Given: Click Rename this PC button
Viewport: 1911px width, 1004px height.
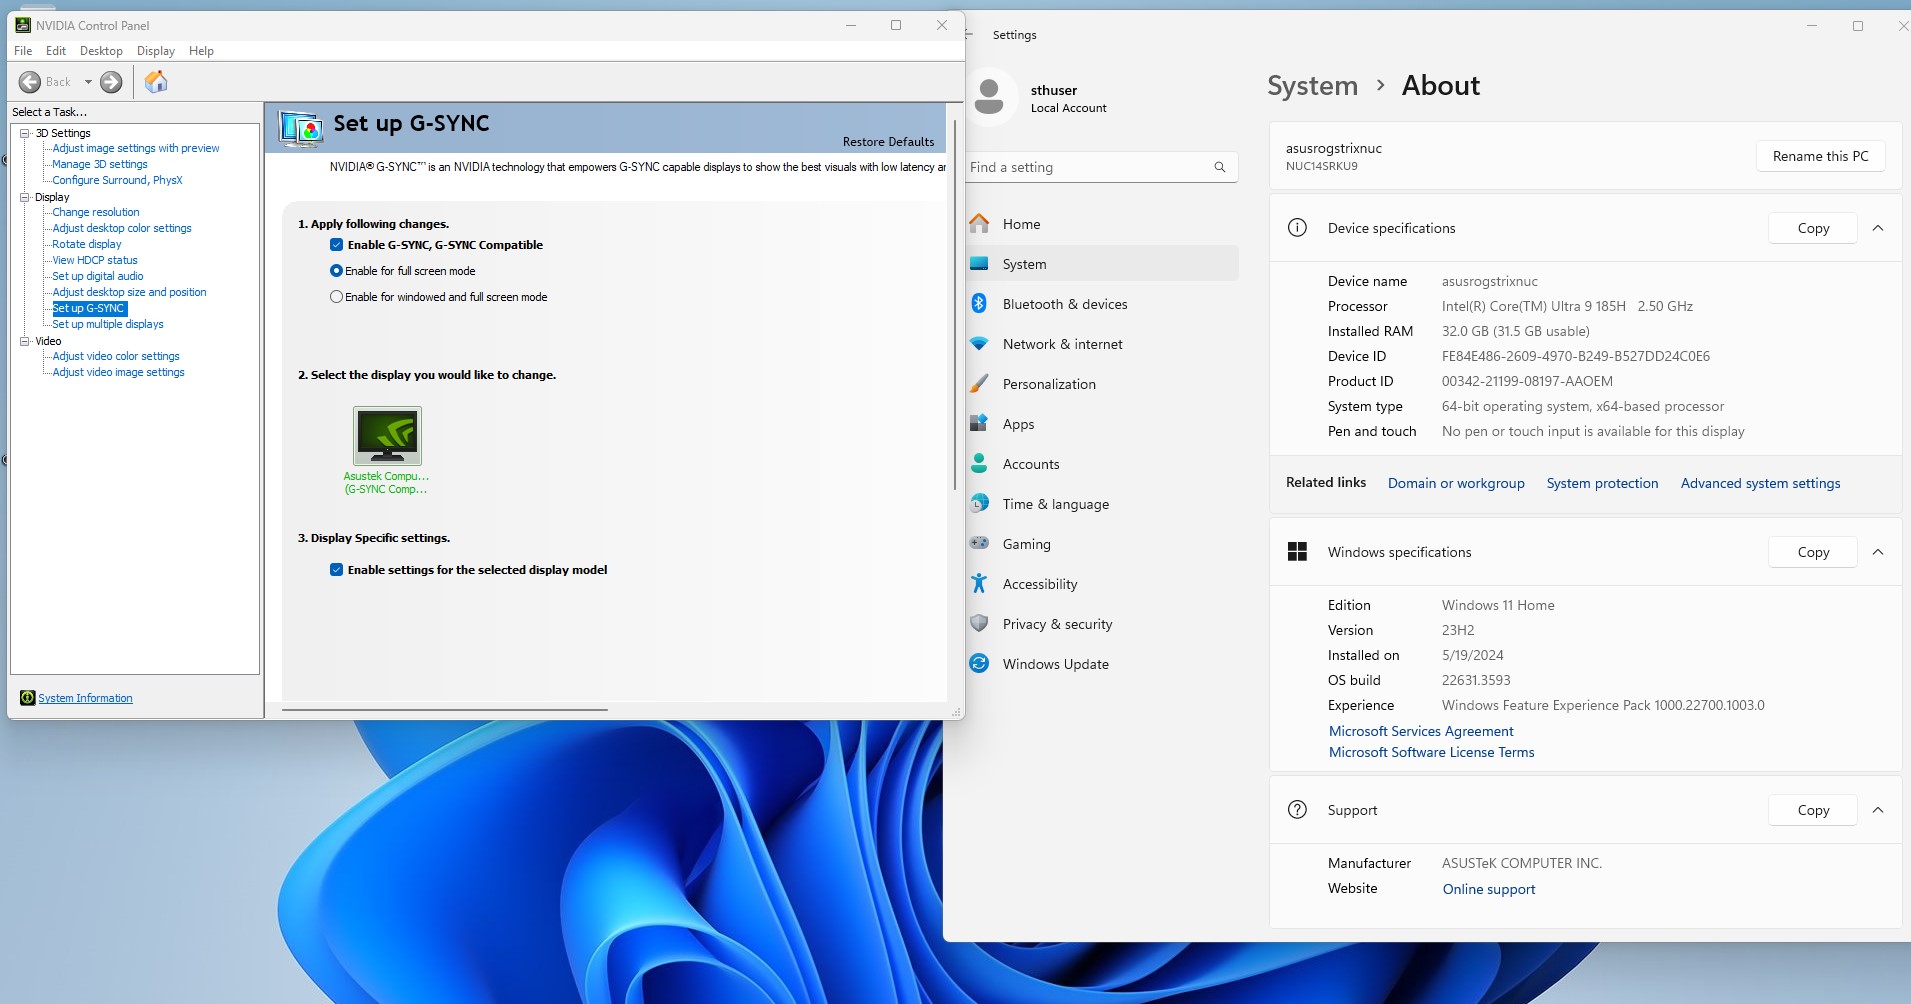Looking at the screenshot, I should [x=1819, y=156].
